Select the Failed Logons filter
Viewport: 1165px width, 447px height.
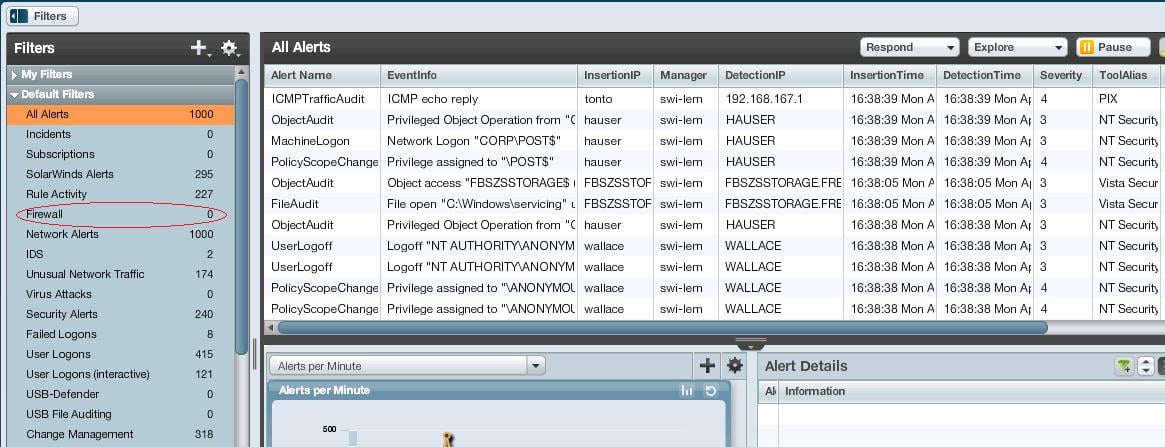(120, 335)
